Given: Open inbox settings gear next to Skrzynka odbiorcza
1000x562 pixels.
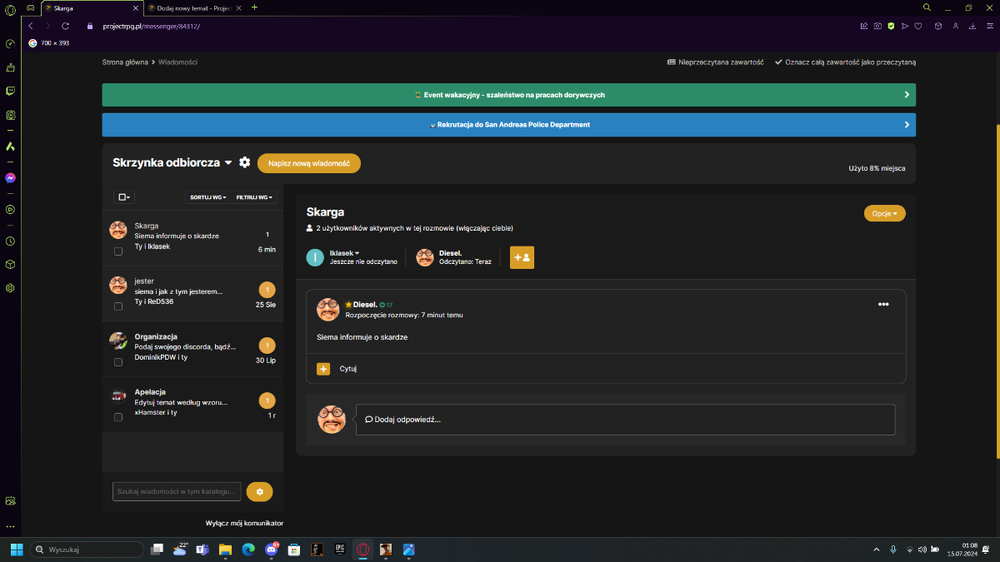Looking at the screenshot, I should tap(244, 163).
